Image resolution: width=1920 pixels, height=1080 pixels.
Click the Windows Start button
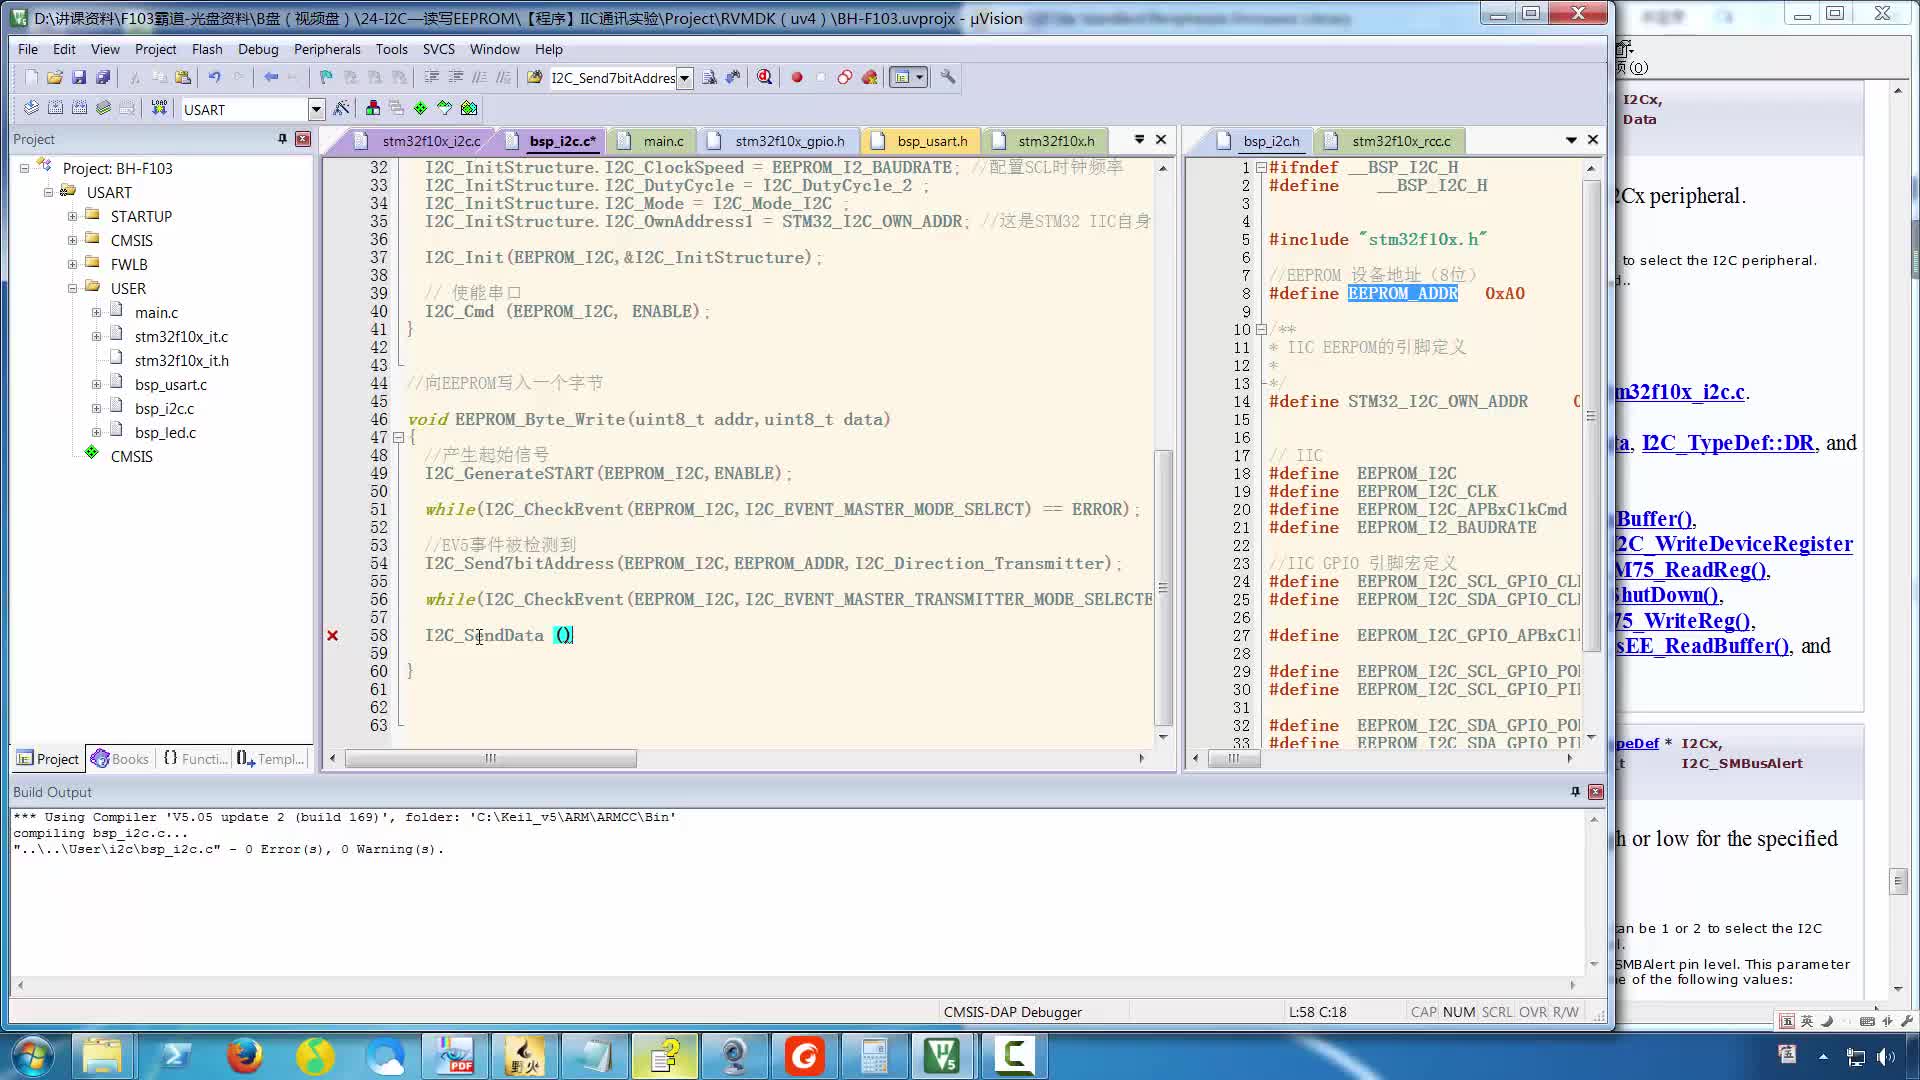32,1055
